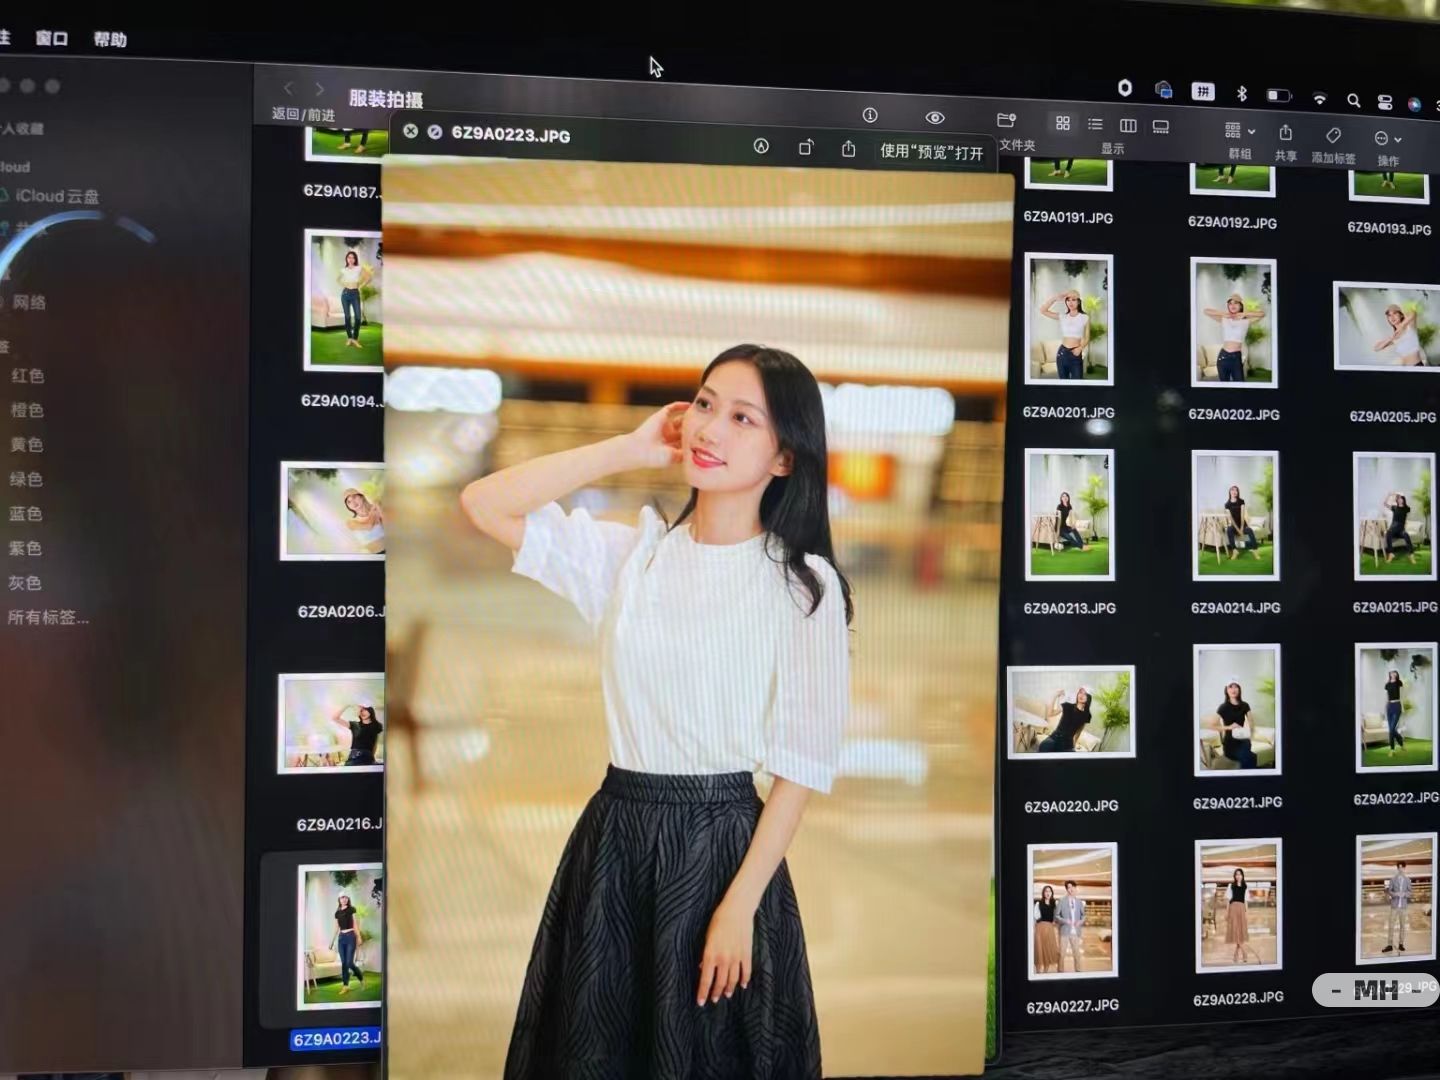This screenshot has width=1440, height=1080.
Task: Open the 群组 grouping dropdown
Action: (x=1240, y=131)
